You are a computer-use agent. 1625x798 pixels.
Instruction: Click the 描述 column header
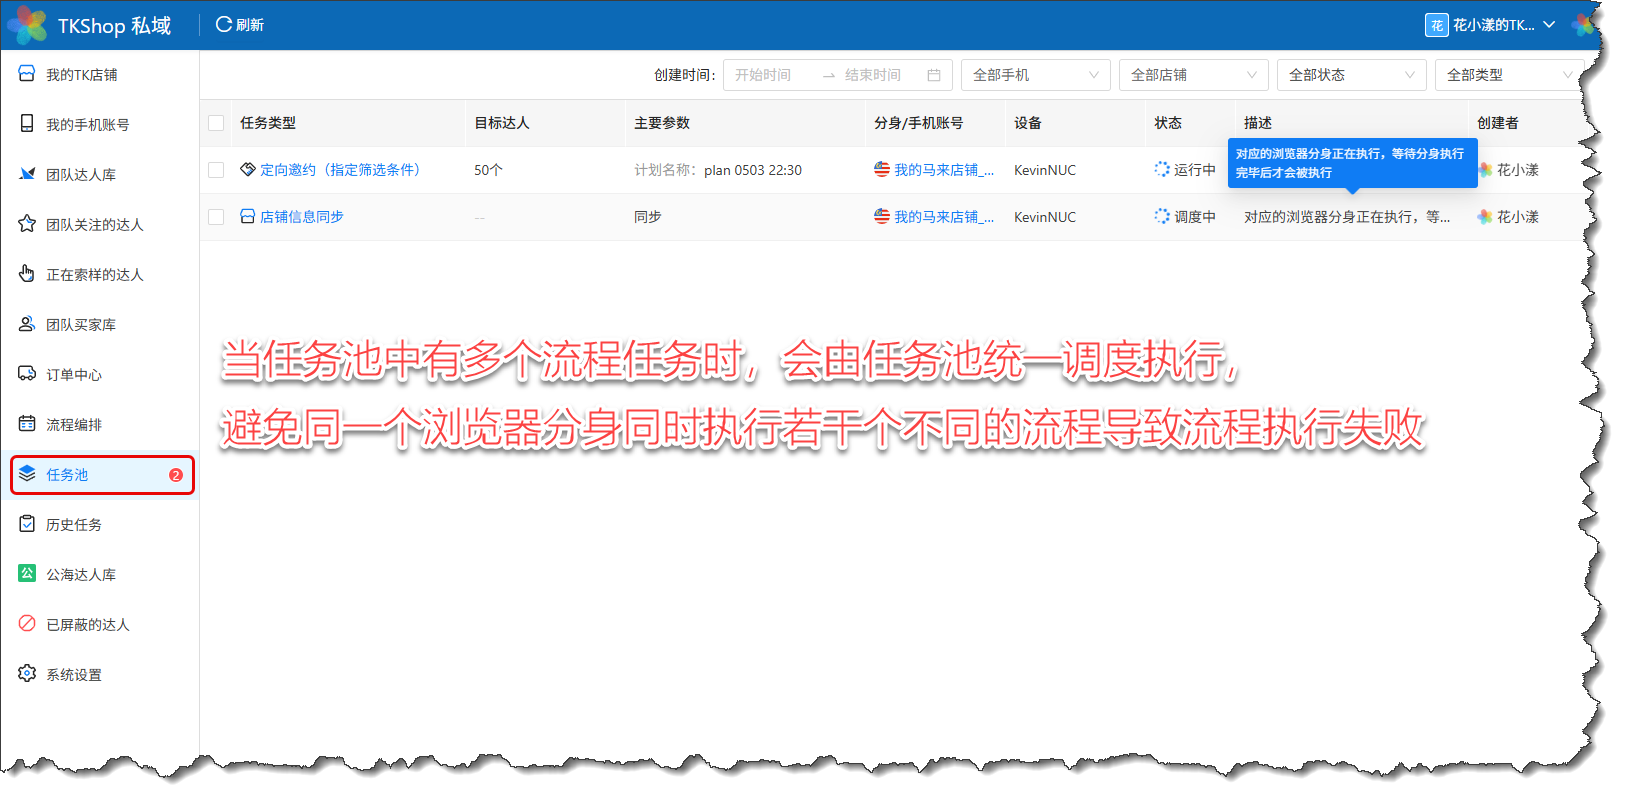coord(1258,123)
